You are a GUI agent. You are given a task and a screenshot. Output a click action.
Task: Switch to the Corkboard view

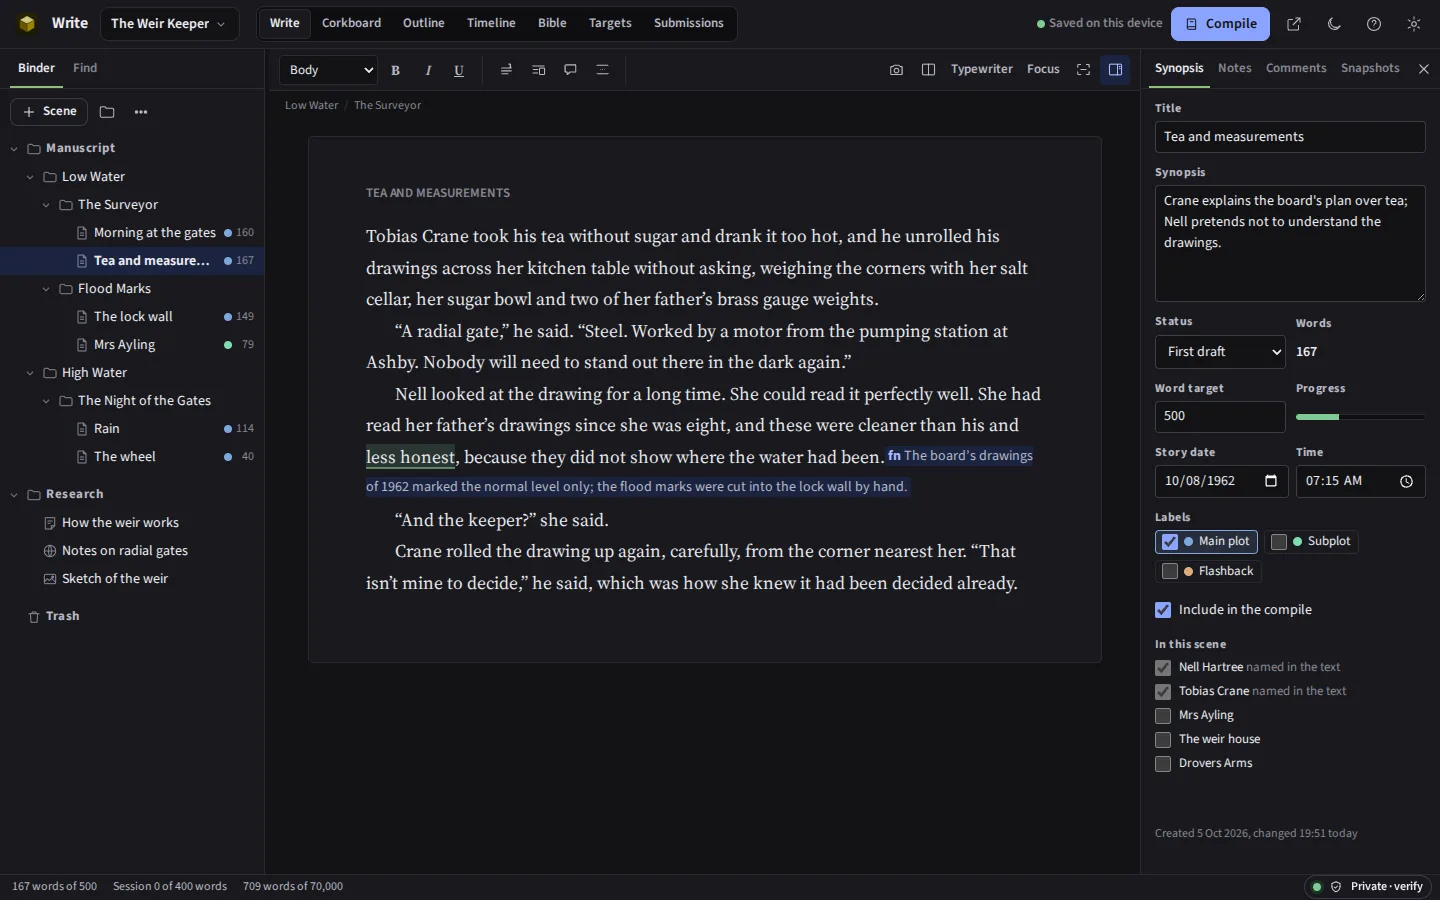[351, 23]
